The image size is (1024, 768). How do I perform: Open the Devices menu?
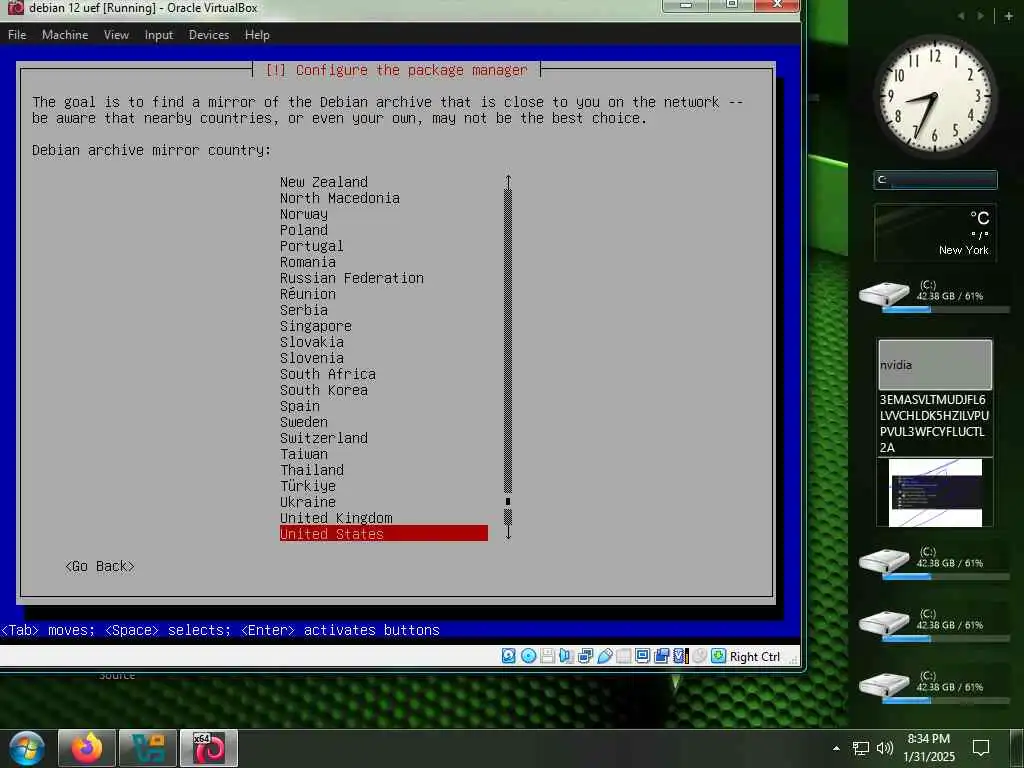point(209,35)
